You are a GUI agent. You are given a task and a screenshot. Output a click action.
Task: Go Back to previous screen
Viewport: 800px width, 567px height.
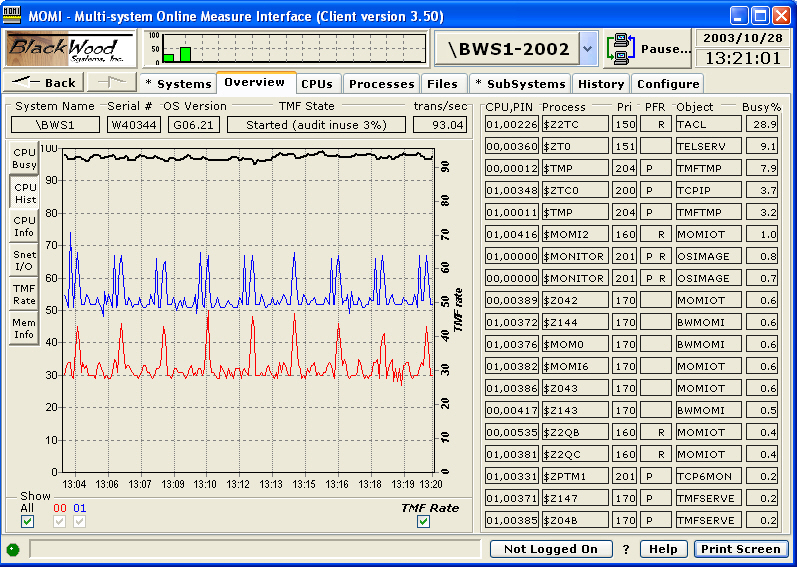pos(44,83)
